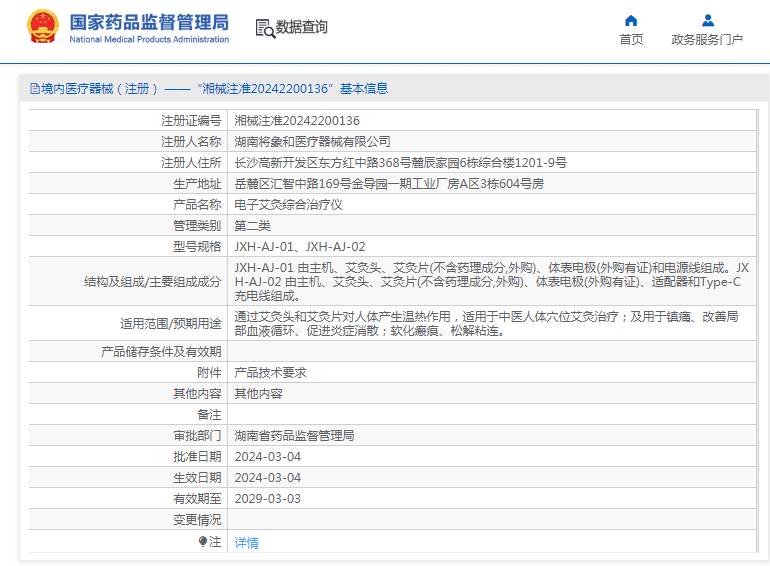Go to 首页 via house icon

click(x=631, y=20)
